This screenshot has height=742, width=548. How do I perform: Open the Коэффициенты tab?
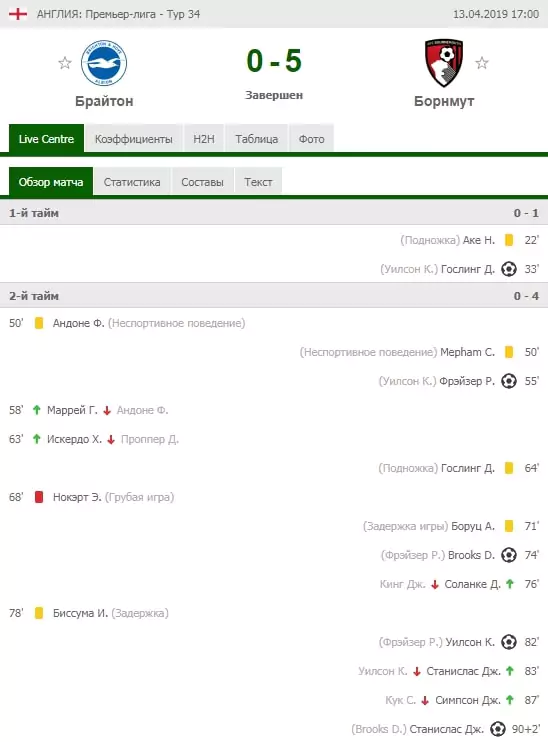(133, 139)
